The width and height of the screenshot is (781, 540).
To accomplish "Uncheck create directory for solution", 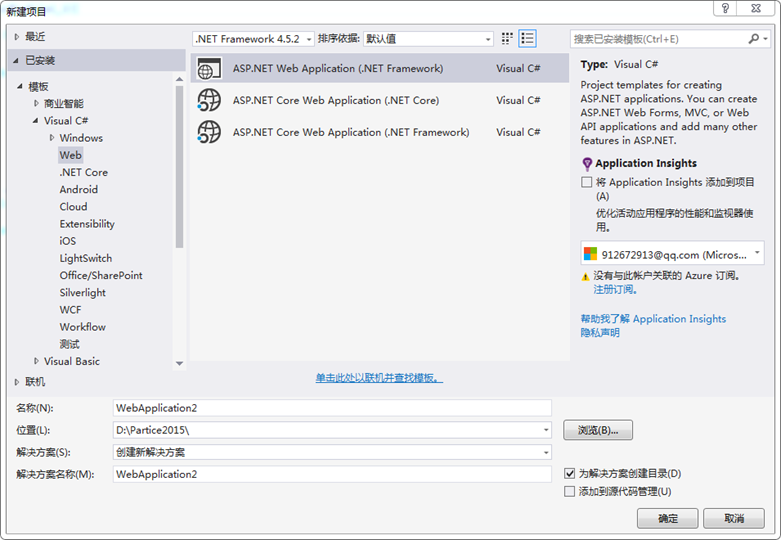I will point(569,473).
